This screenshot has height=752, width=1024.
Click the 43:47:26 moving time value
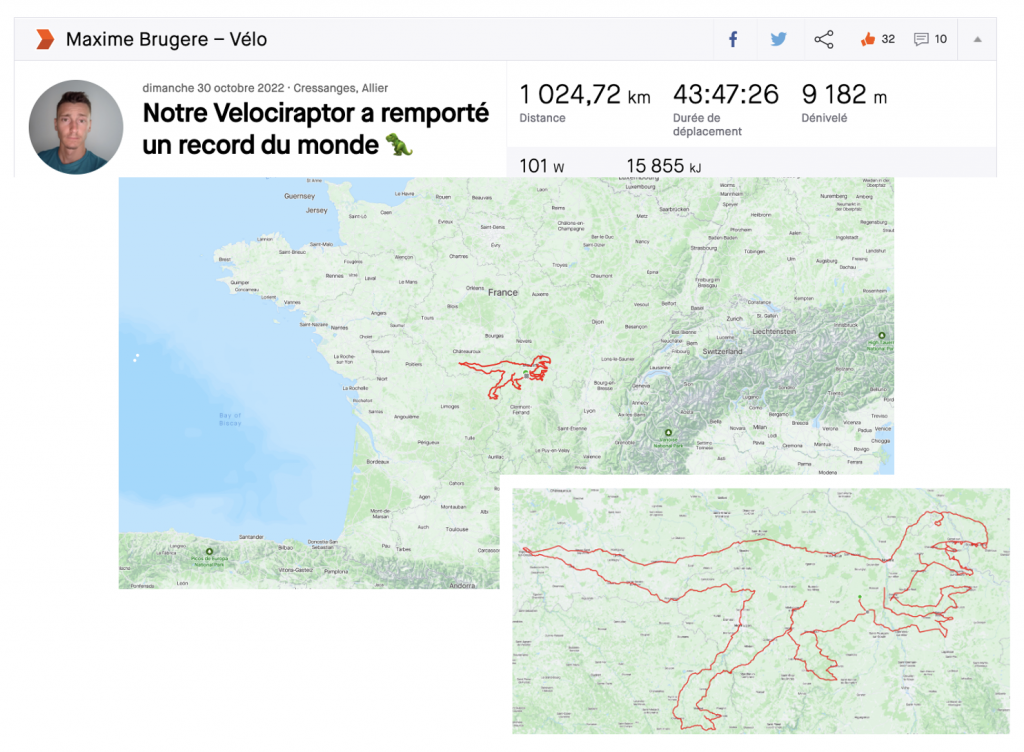point(726,95)
